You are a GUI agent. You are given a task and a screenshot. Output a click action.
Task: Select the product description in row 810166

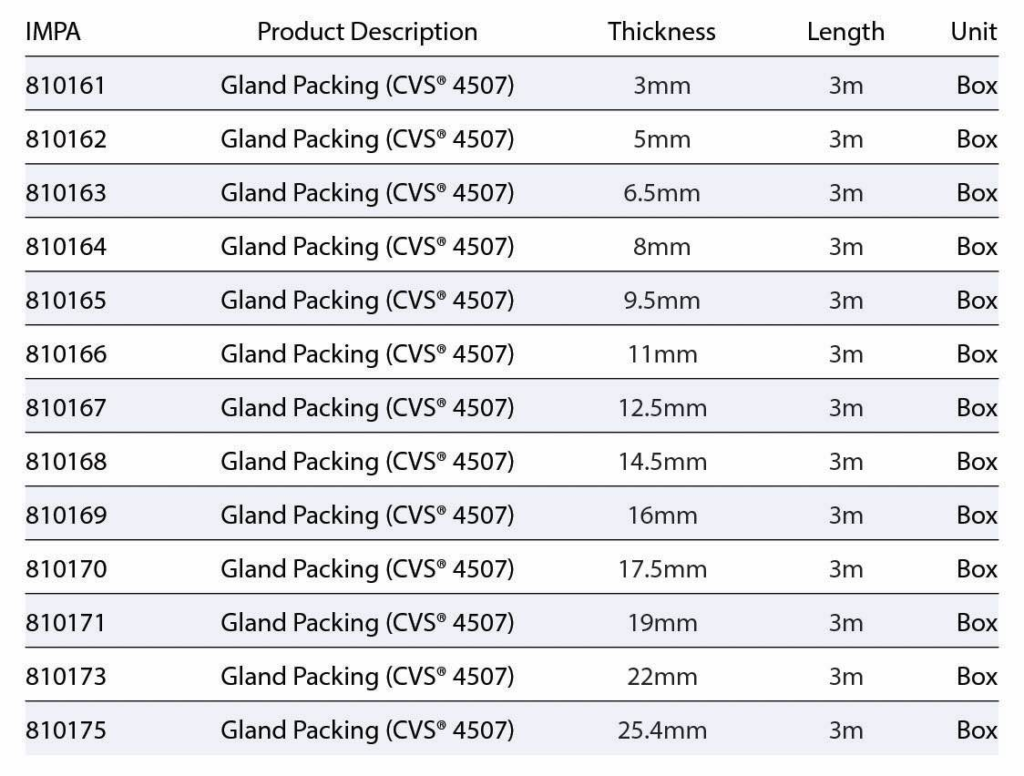[x=367, y=354]
